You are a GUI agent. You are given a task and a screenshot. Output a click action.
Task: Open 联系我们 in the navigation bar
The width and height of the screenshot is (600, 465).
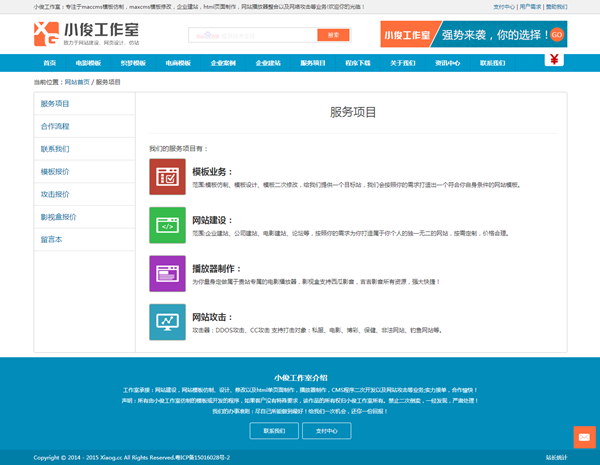point(493,63)
